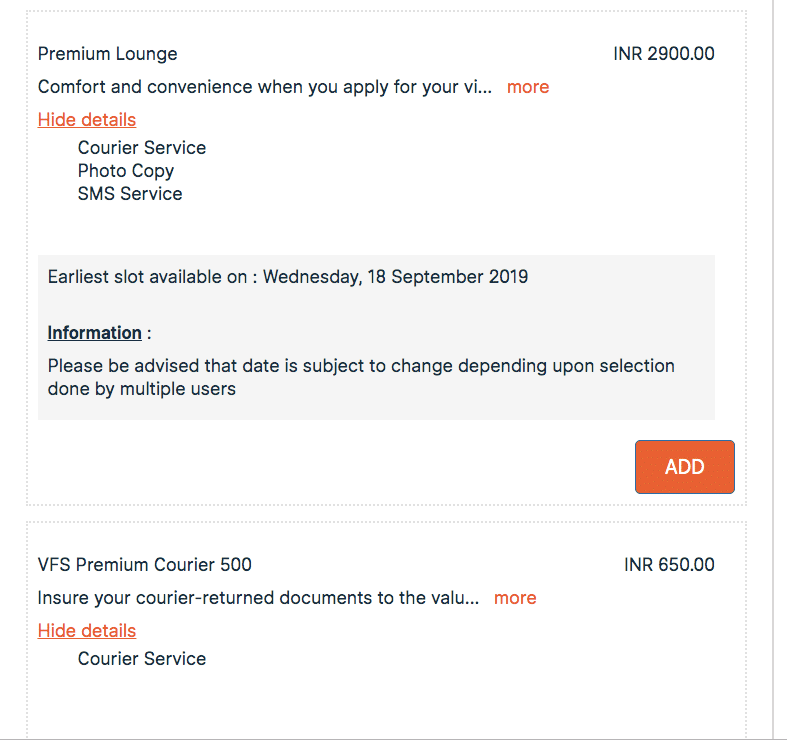Click the vertical scrollbar at the right edge

click(774, 370)
